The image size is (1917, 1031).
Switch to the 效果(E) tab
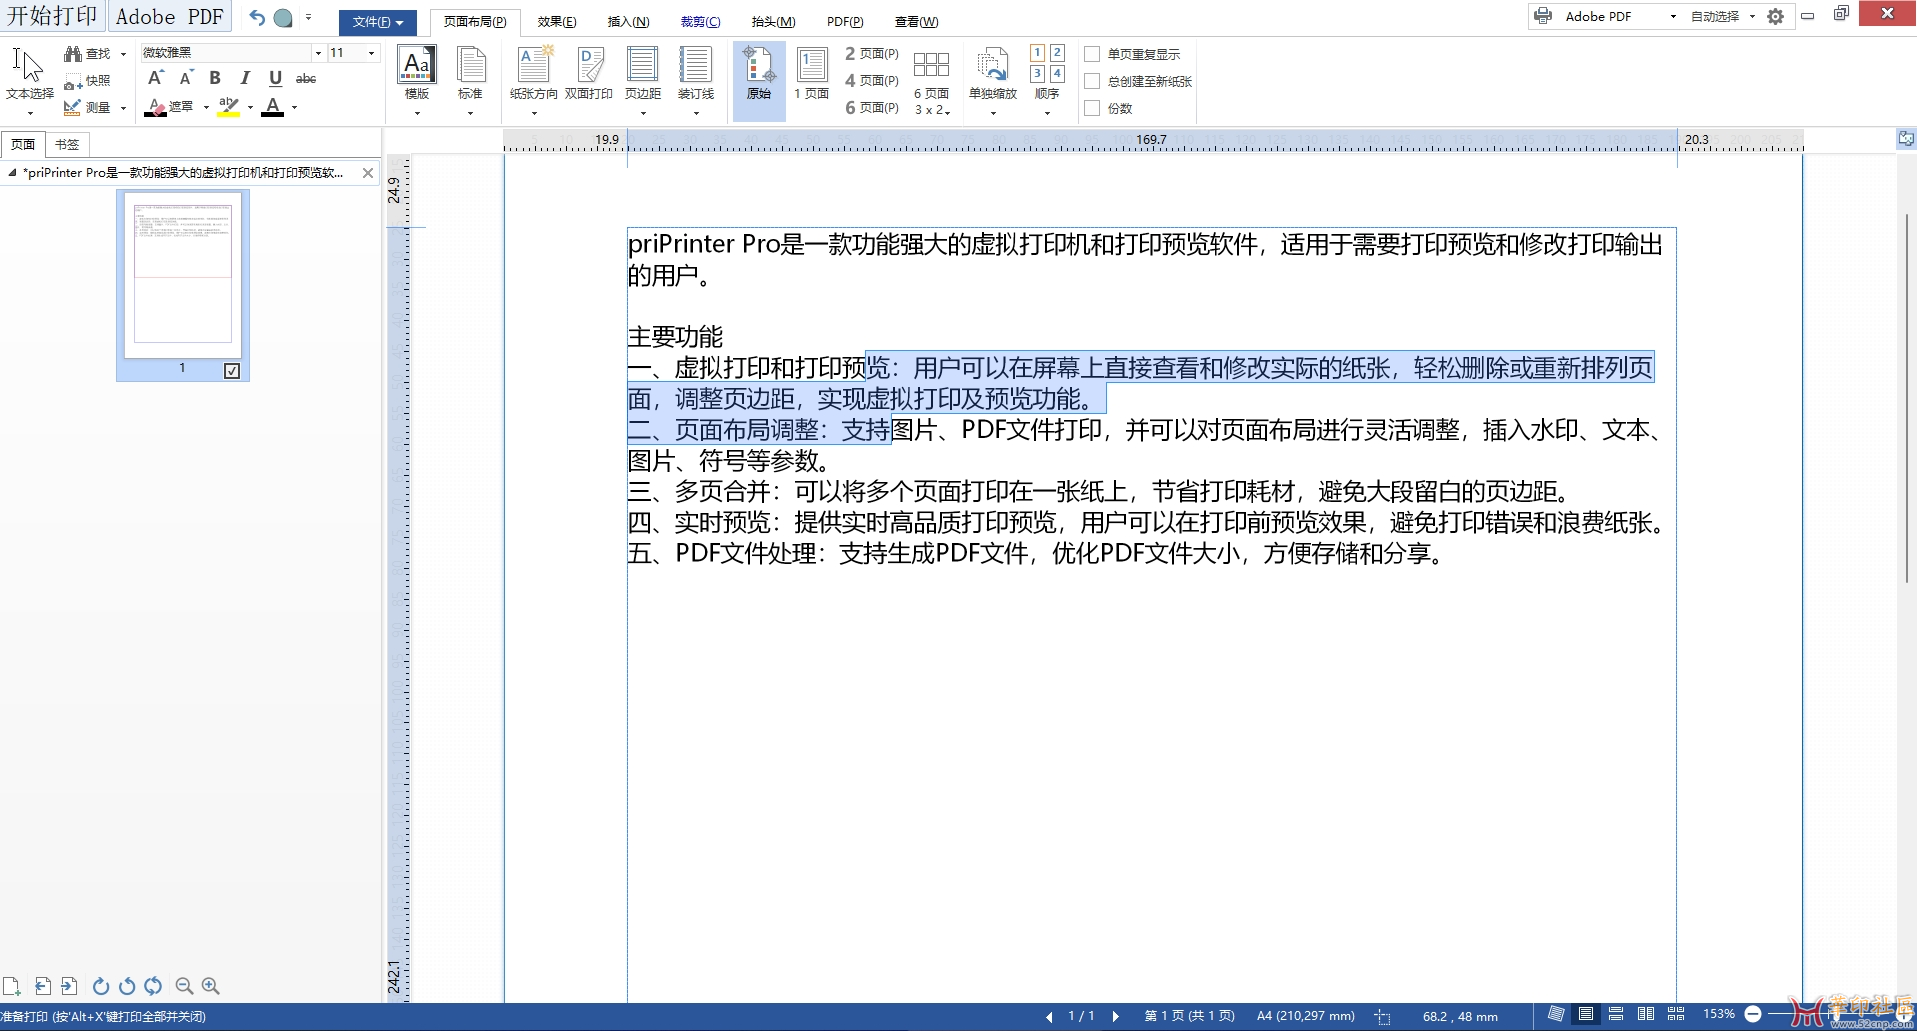click(557, 22)
